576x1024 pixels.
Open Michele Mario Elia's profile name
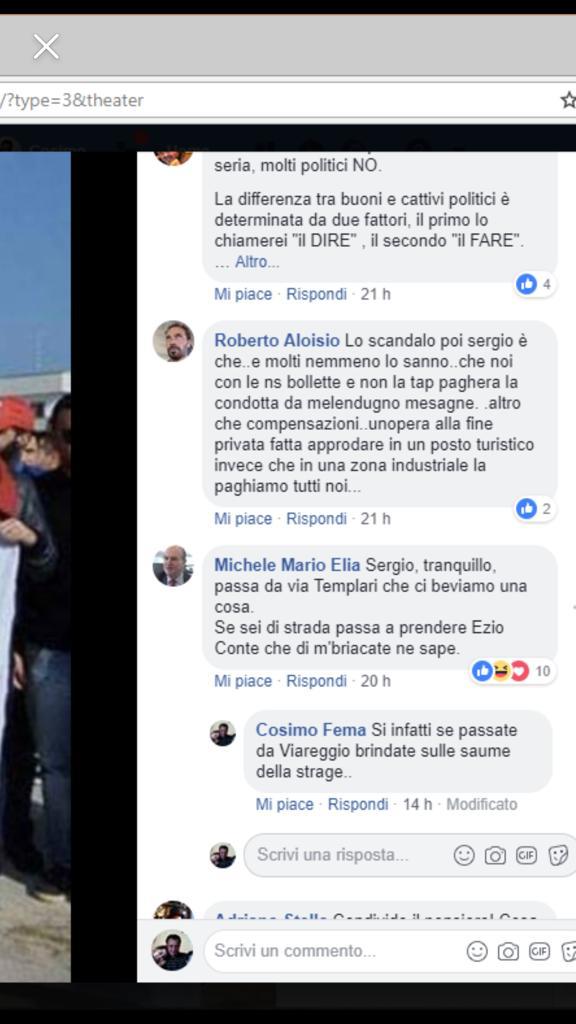[x=287, y=565]
